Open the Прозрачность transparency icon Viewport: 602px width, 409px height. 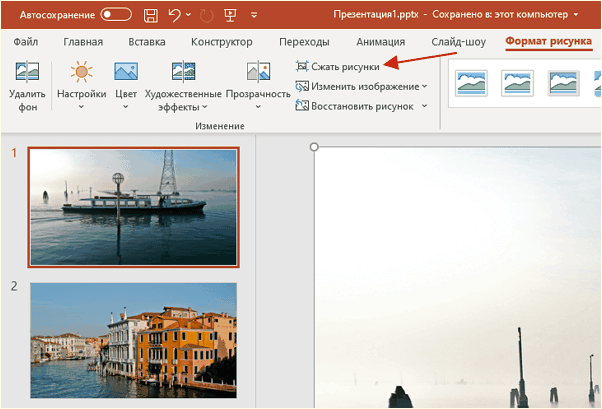258,71
